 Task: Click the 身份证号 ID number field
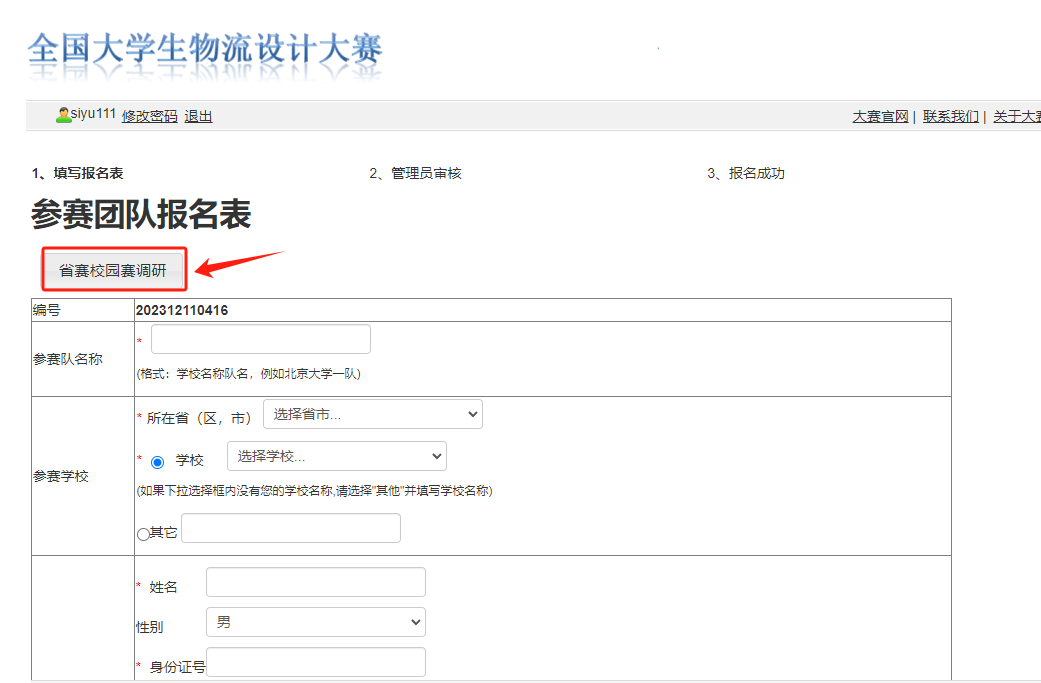click(x=315, y=661)
